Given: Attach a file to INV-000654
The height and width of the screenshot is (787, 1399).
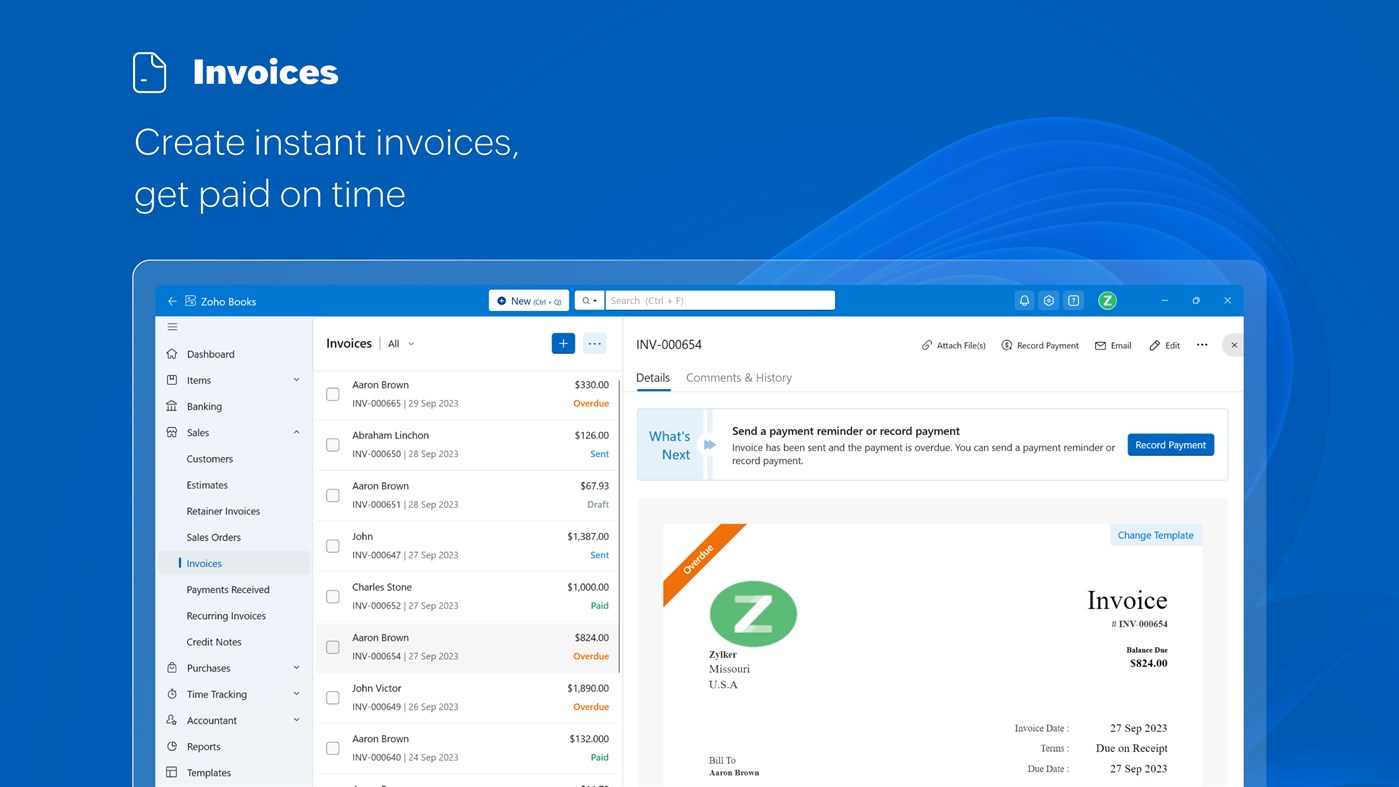Looking at the screenshot, I should 952,345.
